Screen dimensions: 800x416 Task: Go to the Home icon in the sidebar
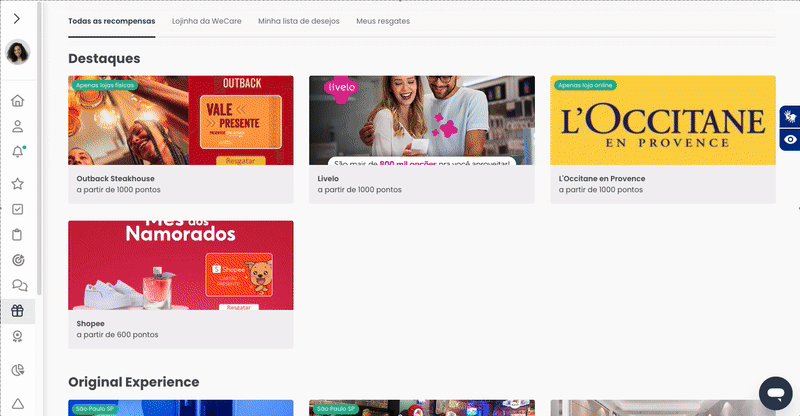tap(18, 101)
